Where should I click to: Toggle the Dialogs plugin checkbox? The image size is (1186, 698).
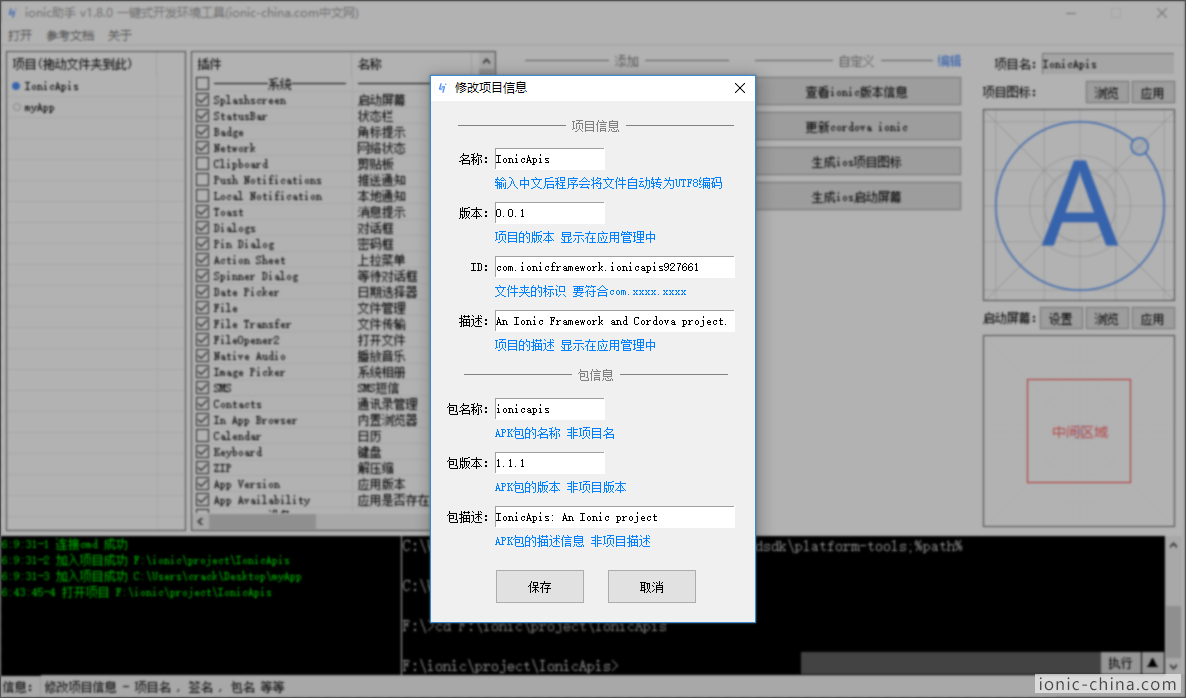point(203,228)
